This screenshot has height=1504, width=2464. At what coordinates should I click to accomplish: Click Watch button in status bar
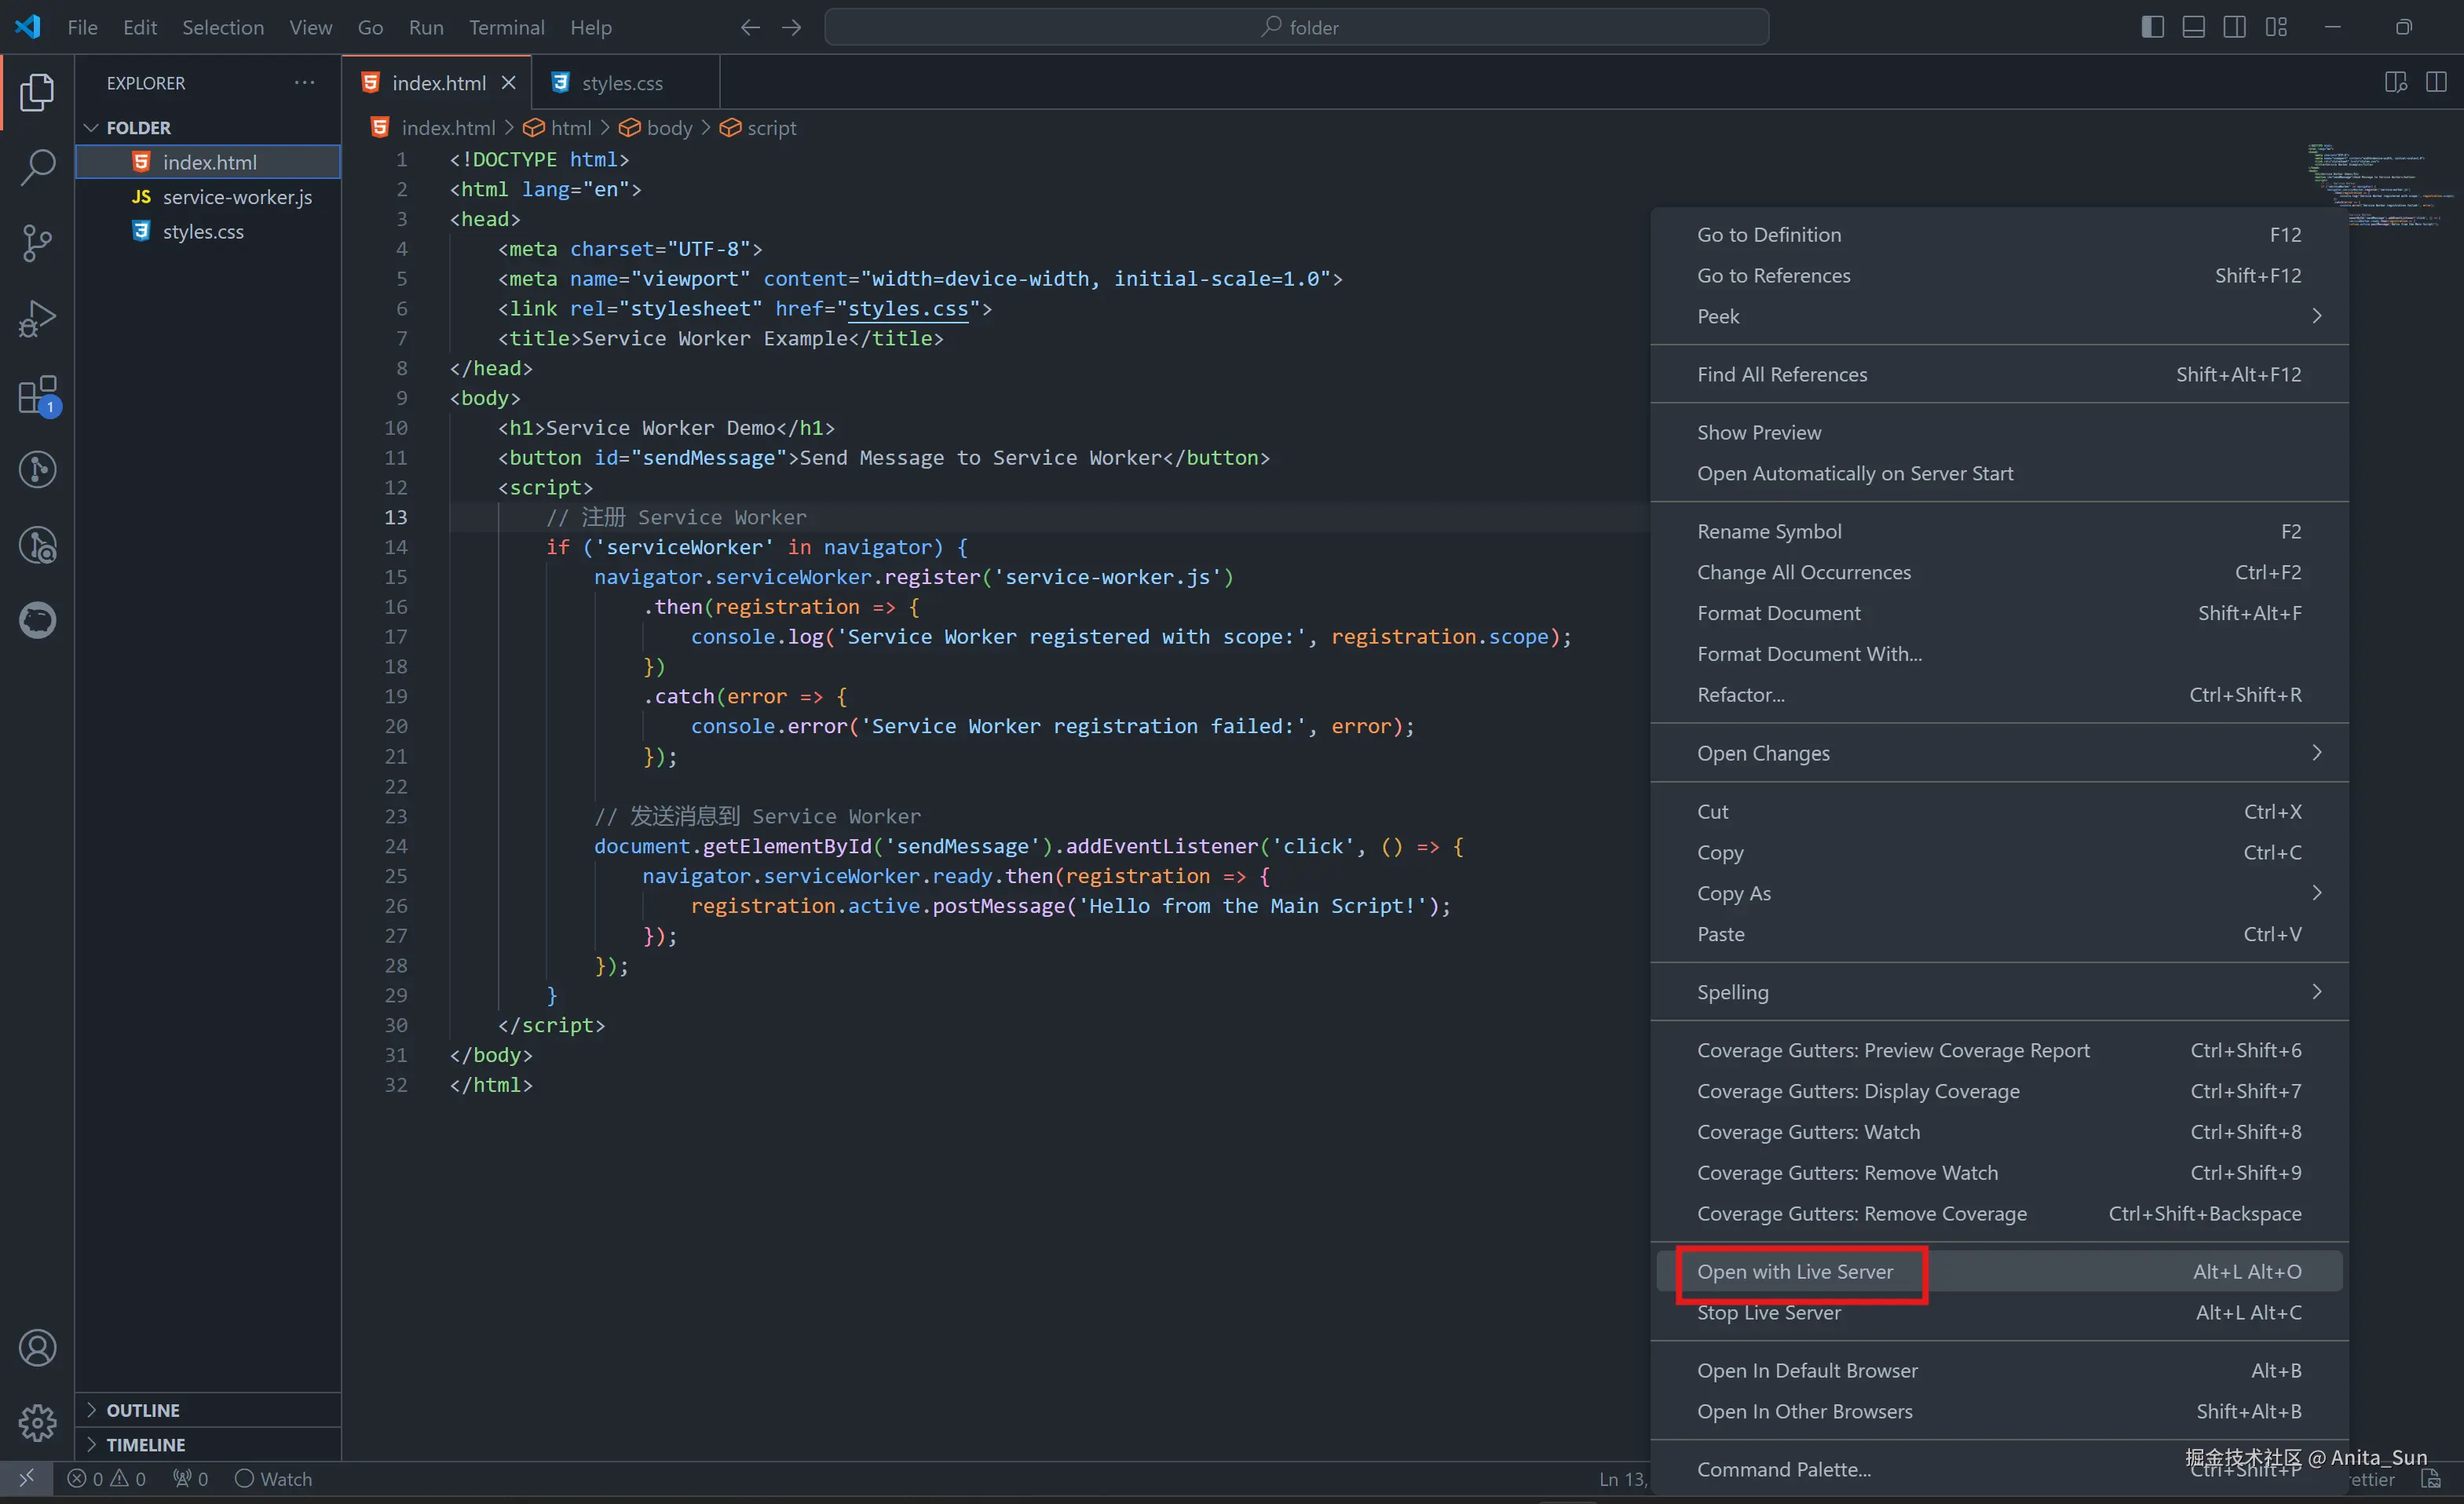coord(273,1478)
